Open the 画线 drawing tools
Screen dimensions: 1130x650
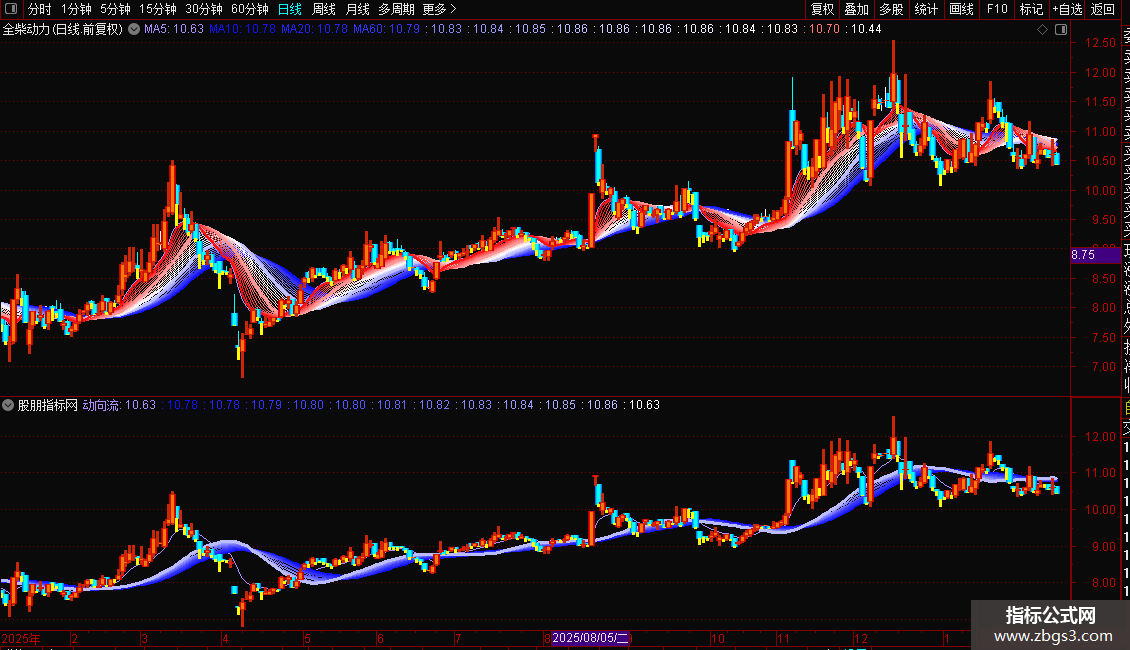[x=961, y=9]
